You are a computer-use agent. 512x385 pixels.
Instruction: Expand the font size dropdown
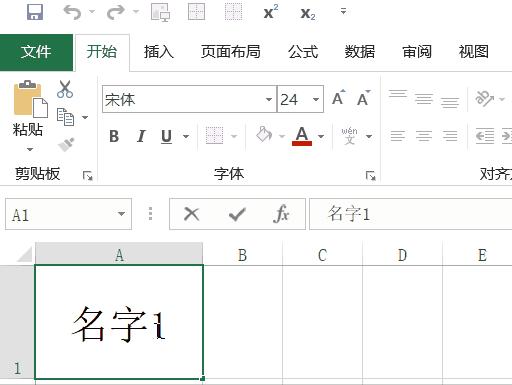(316, 99)
